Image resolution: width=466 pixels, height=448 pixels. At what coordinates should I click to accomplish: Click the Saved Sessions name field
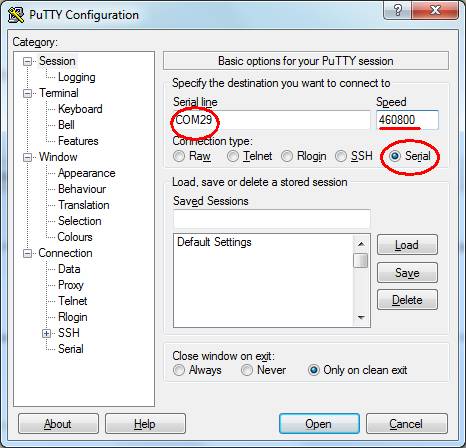point(272,219)
